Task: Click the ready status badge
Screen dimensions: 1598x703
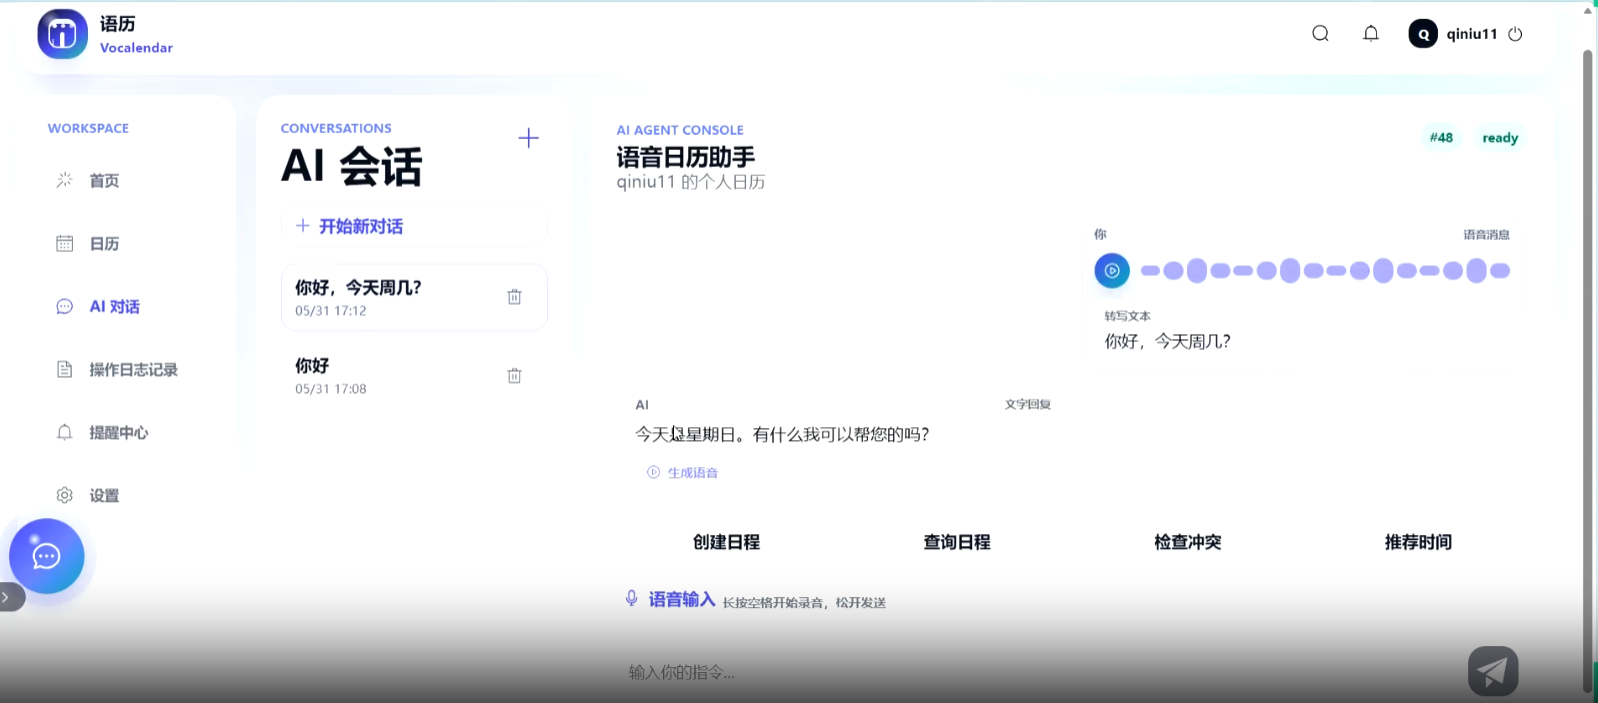Action: pos(1500,138)
